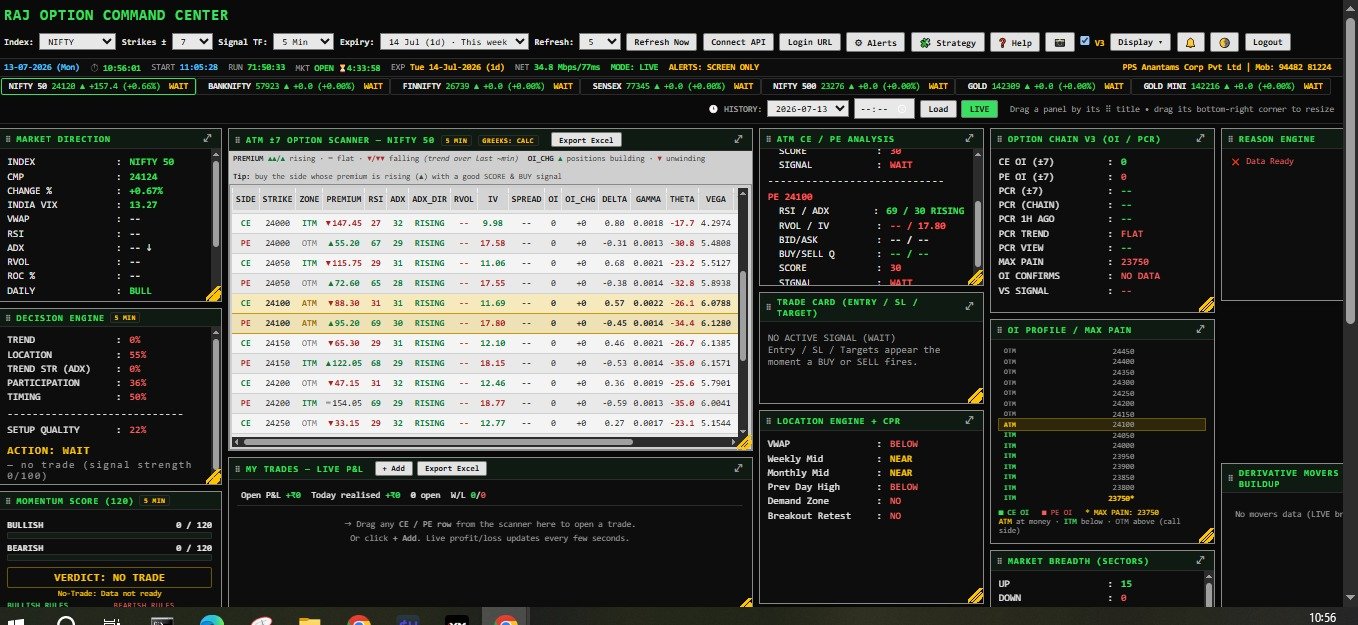The height and width of the screenshot is (625, 1358).
Task: Expand the Location Engine + CPR panel
Action: 968,421
